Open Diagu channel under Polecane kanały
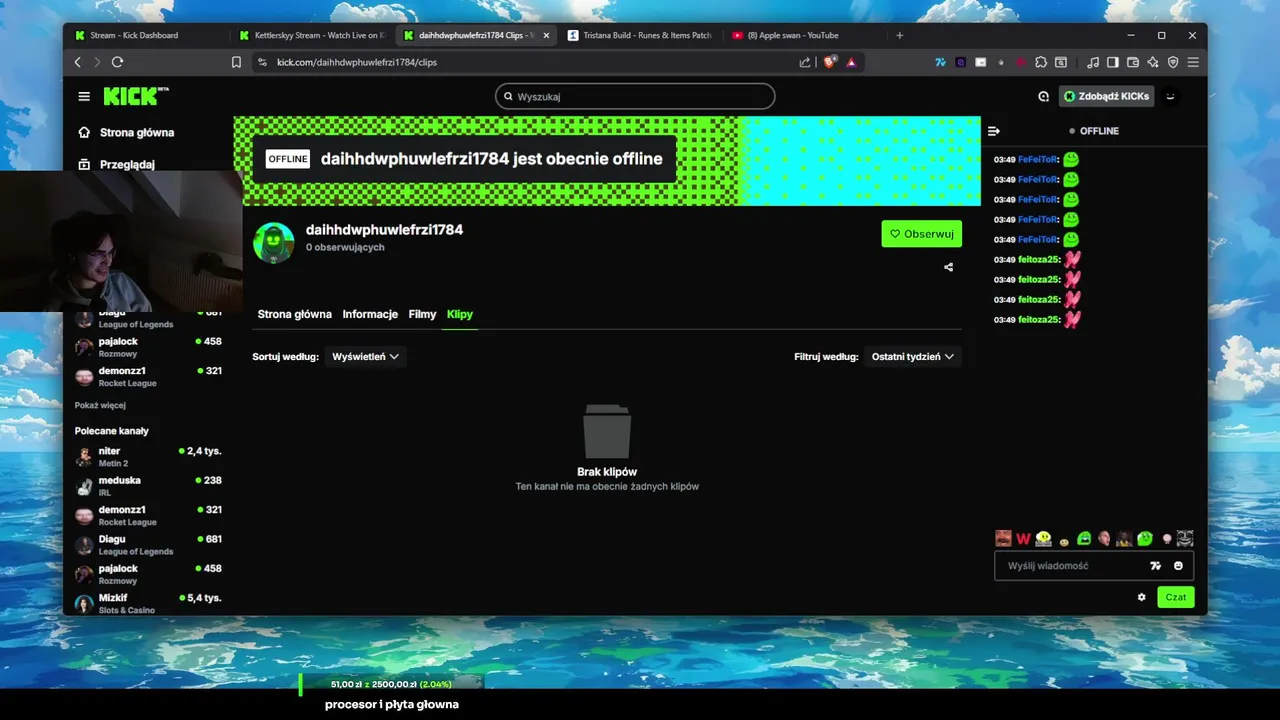The image size is (1280, 720). (x=148, y=545)
